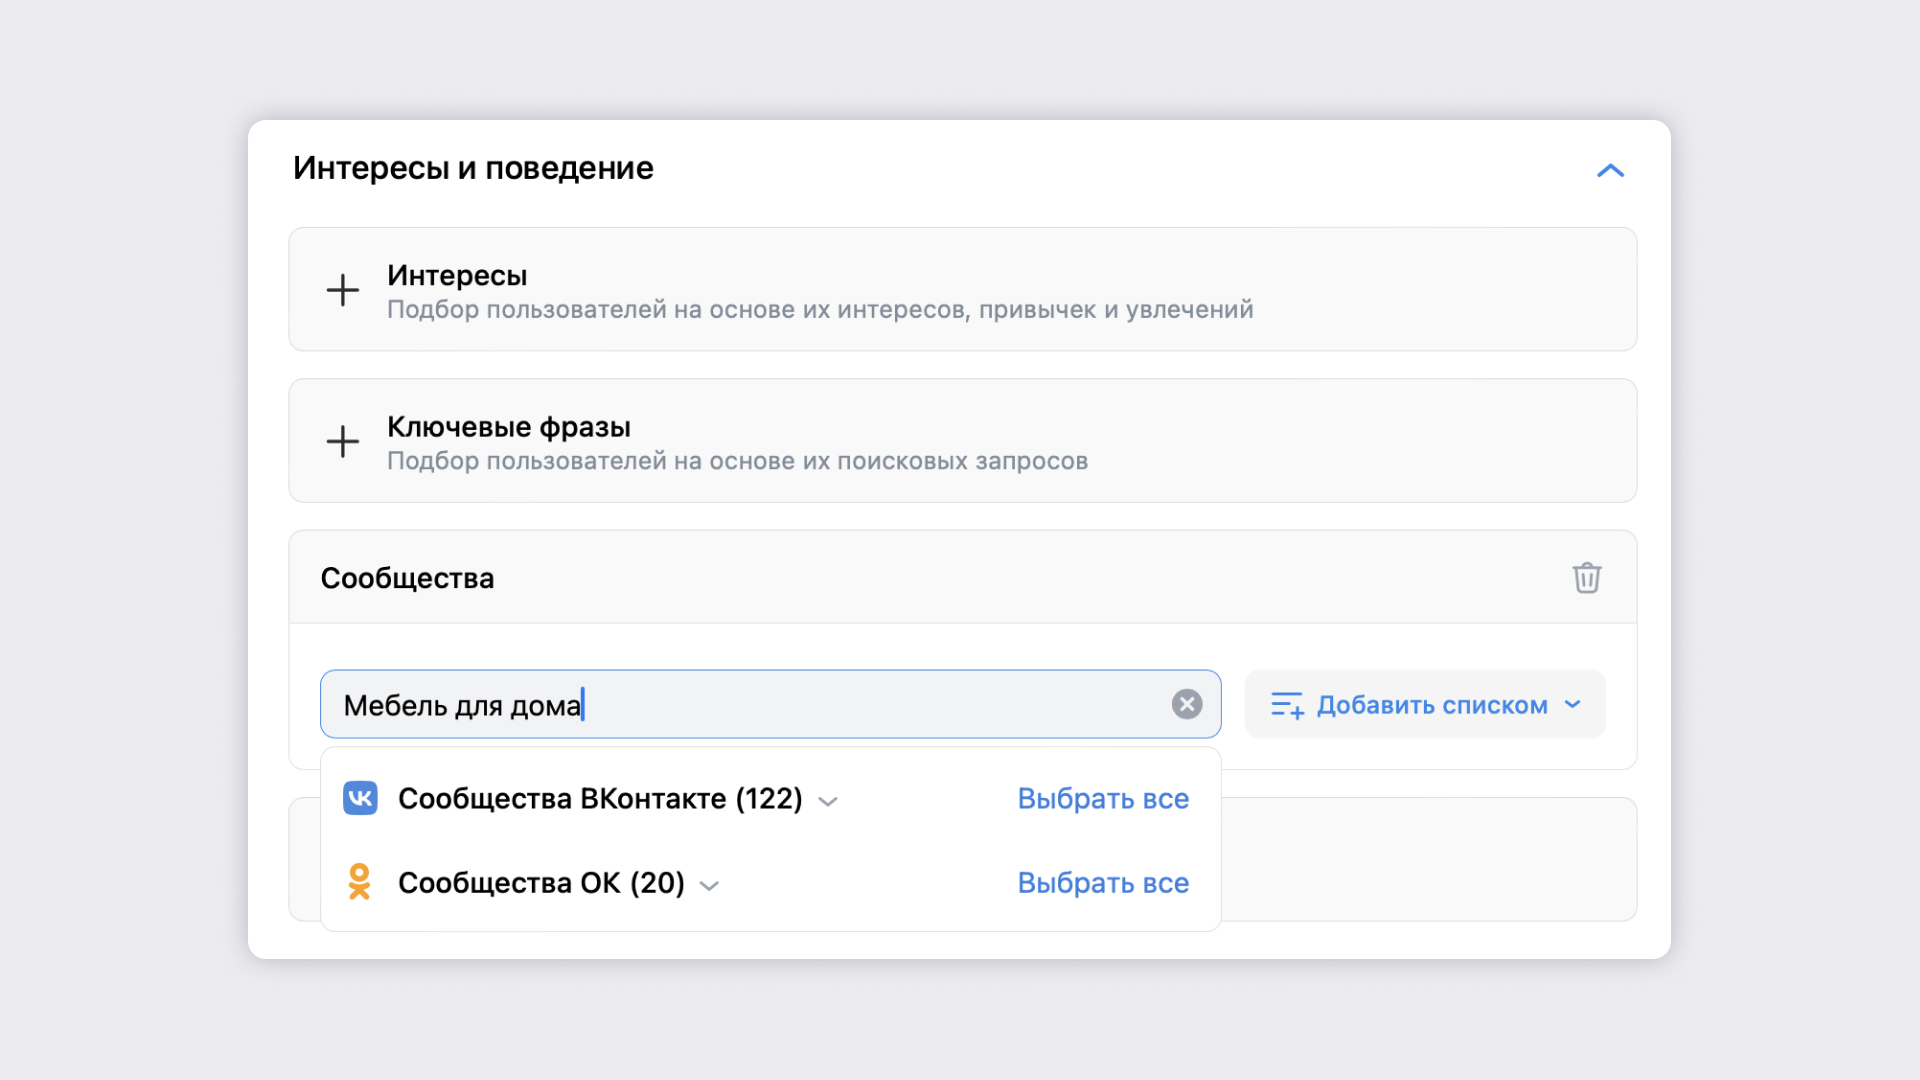
Task: Click the description under Ключевые фразы
Action: 737,461
